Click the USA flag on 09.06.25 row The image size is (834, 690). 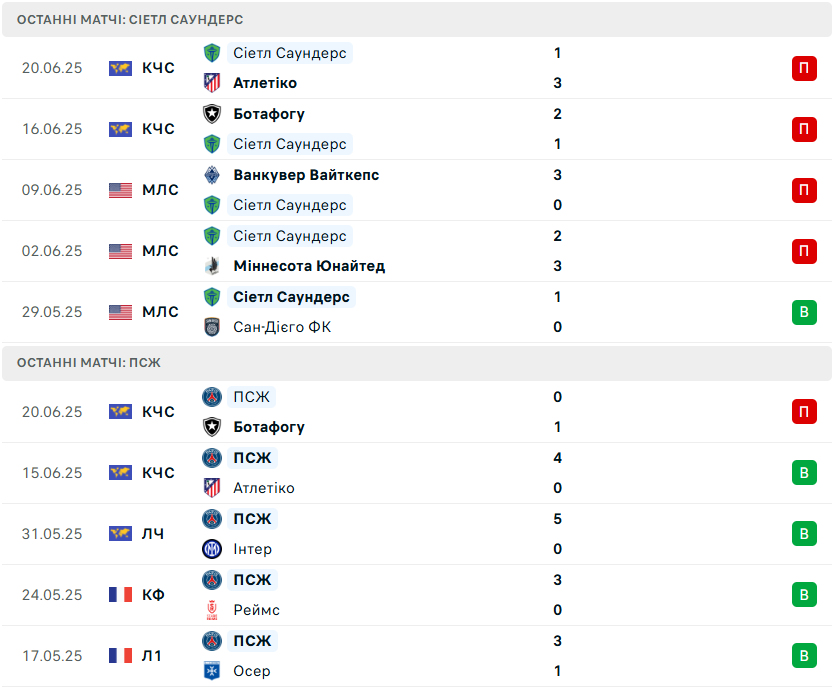point(120,190)
